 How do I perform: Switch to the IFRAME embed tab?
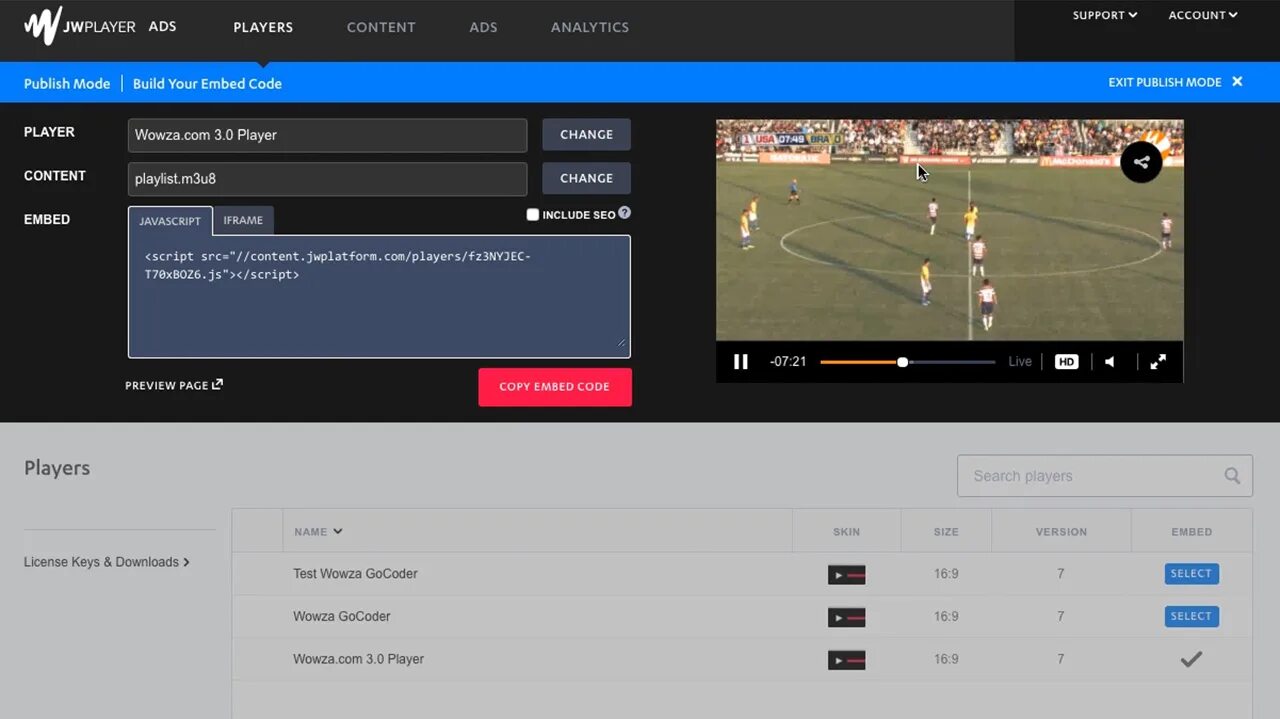[243, 219]
